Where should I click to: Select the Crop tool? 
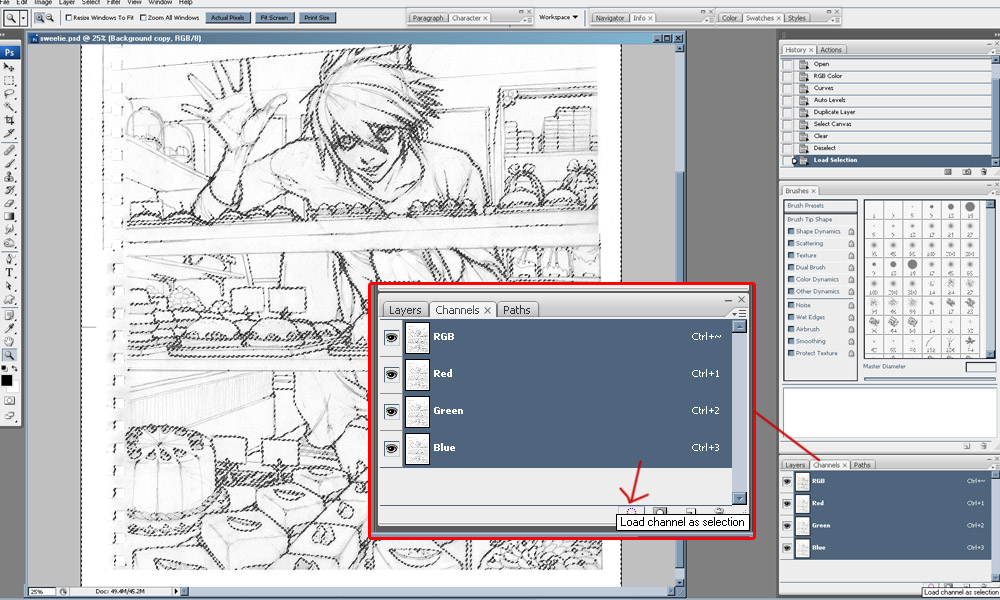pyautogui.click(x=9, y=120)
